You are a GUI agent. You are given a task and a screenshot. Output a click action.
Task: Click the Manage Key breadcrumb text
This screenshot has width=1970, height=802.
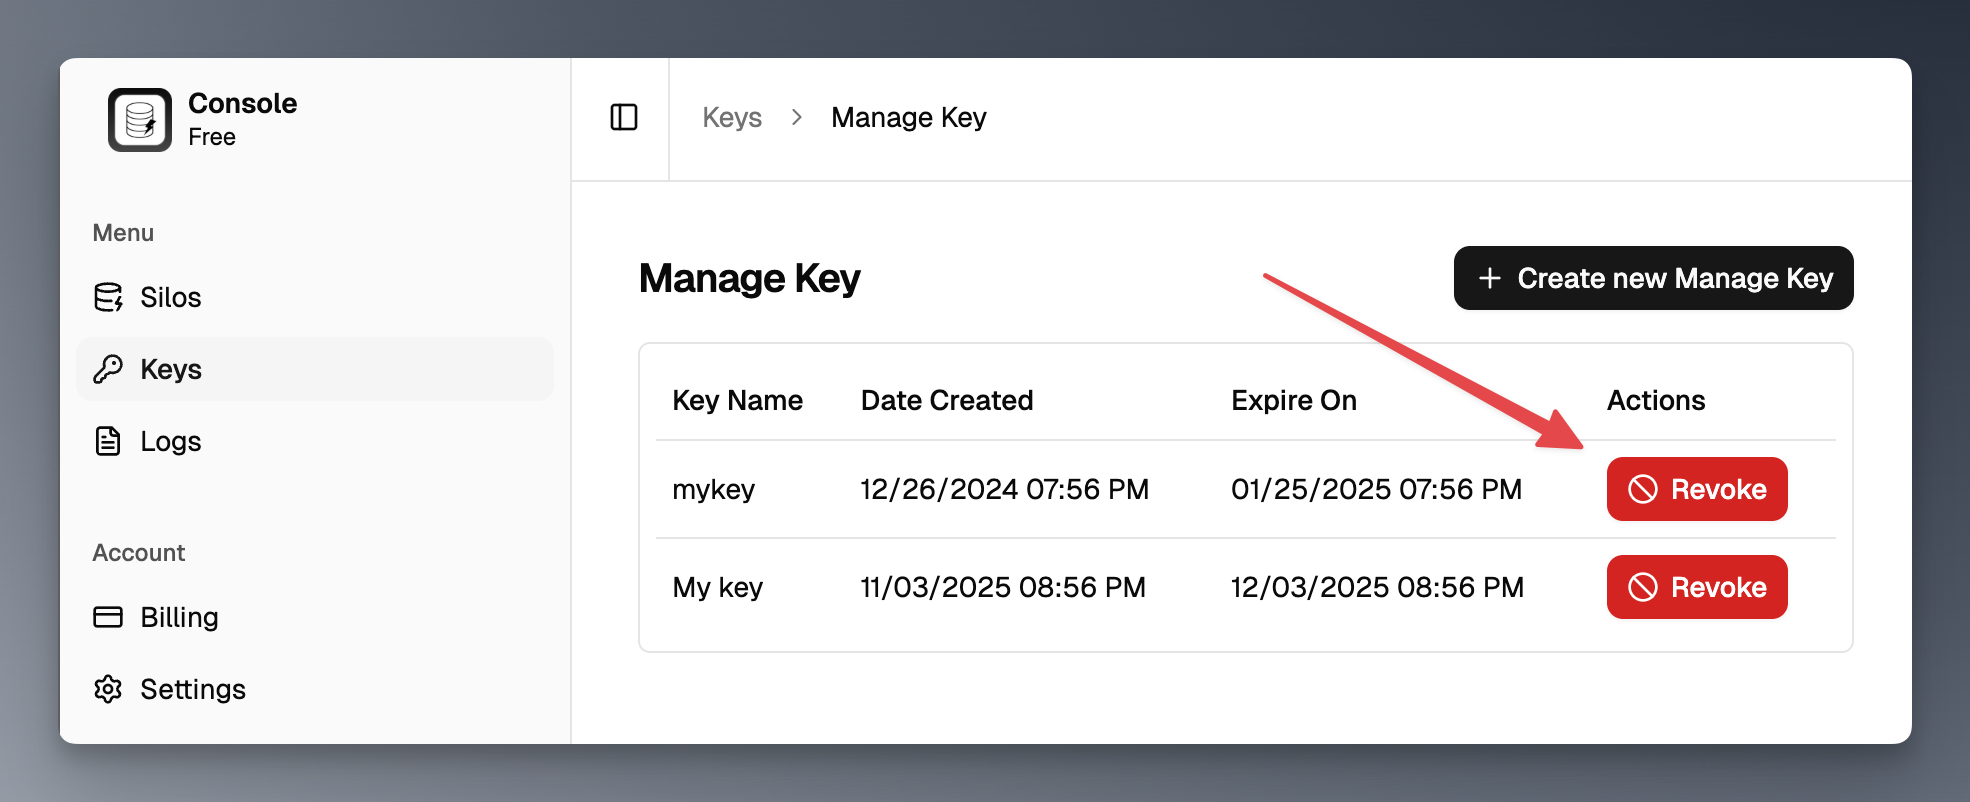pos(909,118)
